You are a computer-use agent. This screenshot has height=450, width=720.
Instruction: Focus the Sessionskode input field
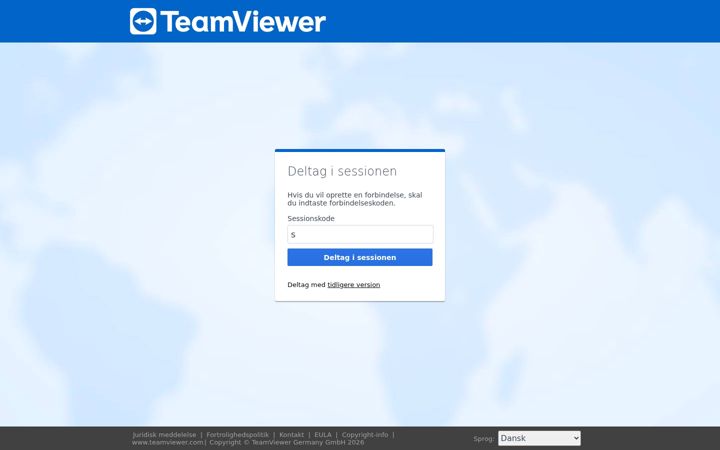(360, 235)
